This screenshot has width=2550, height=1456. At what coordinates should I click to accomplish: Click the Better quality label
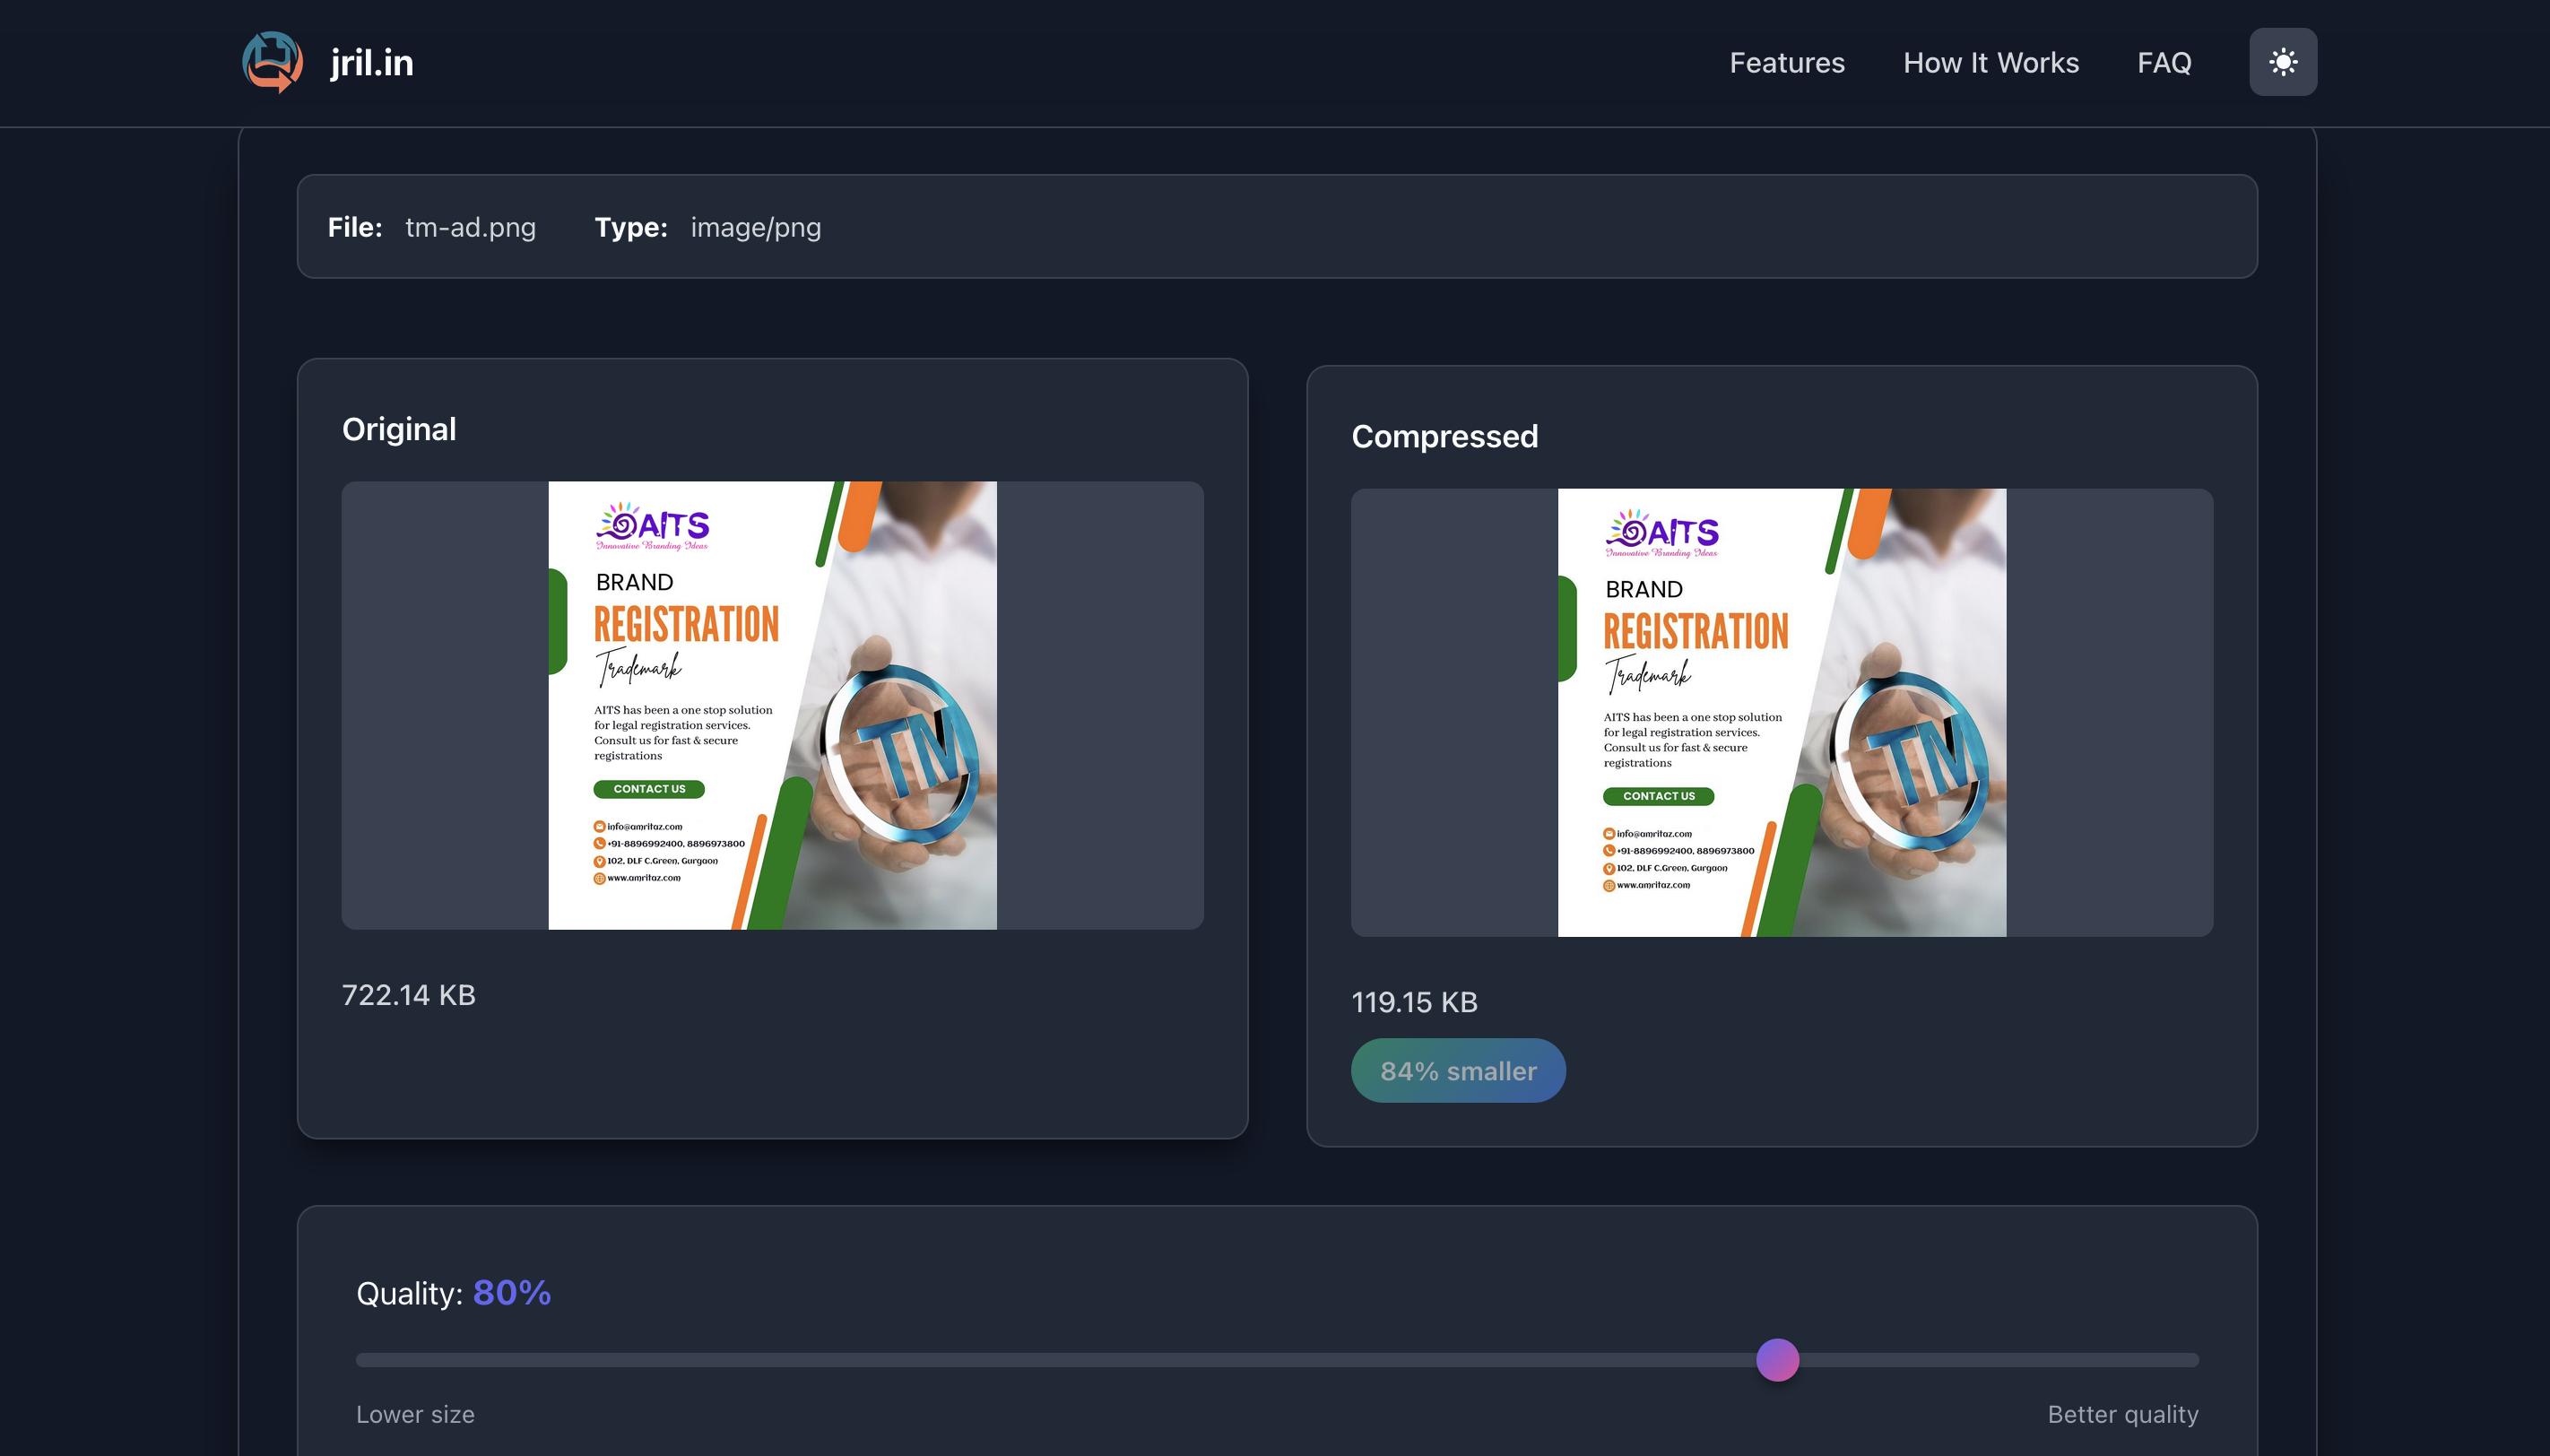pyautogui.click(x=2123, y=1414)
